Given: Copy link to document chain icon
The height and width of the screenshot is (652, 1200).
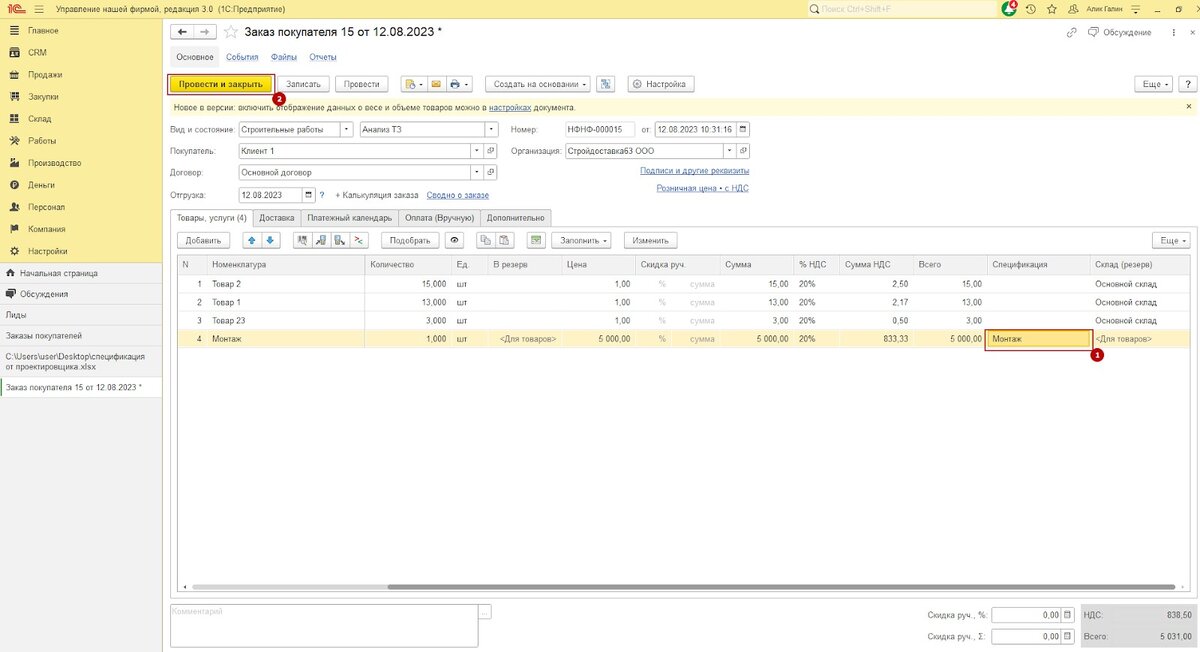Looking at the screenshot, I should (x=1072, y=32).
